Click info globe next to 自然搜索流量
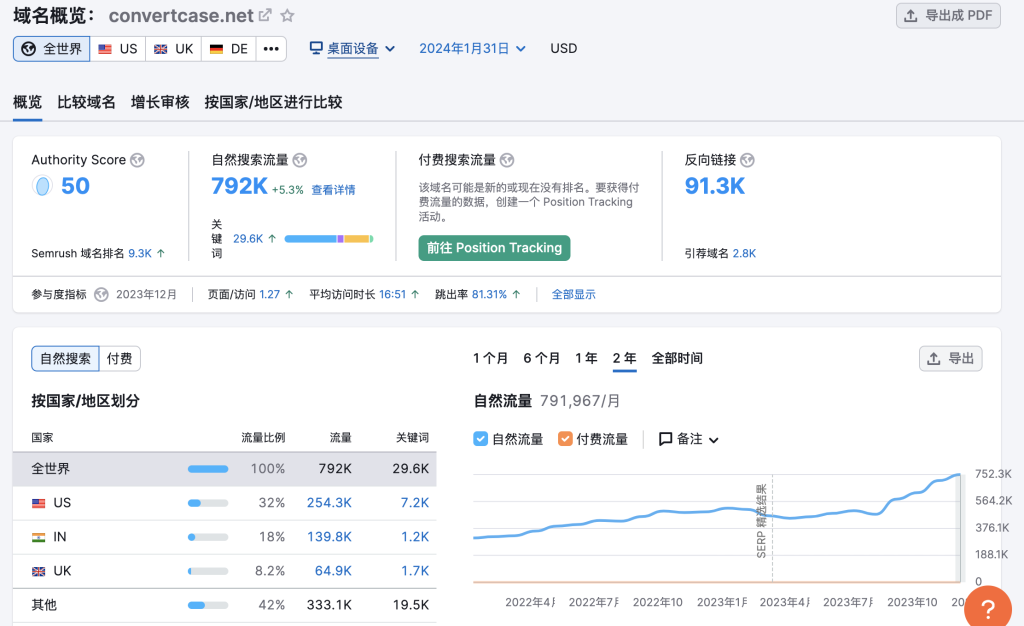Image resolution: width=1024 pixels, height=626 pixels. (300, 160)
